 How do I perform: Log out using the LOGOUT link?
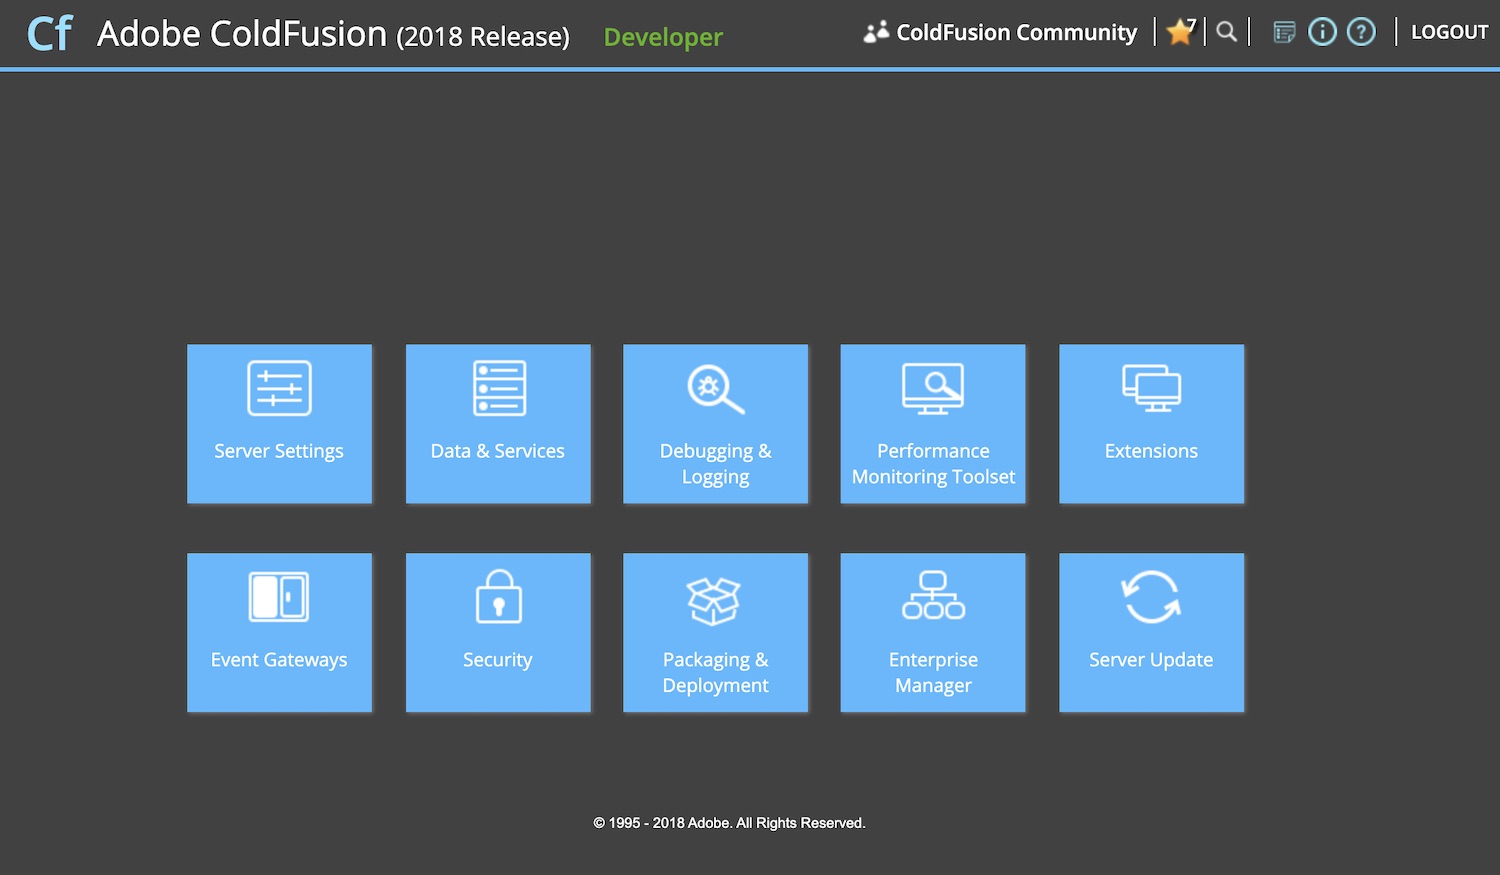coord(1449,32)
